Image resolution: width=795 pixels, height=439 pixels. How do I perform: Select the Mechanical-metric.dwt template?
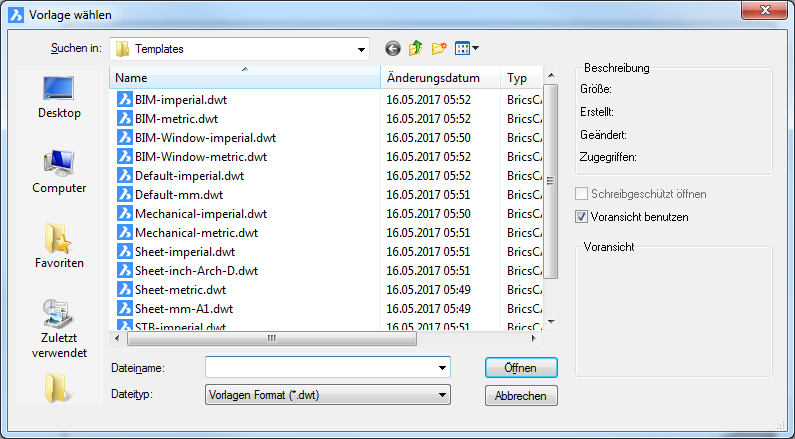(182, 233)
